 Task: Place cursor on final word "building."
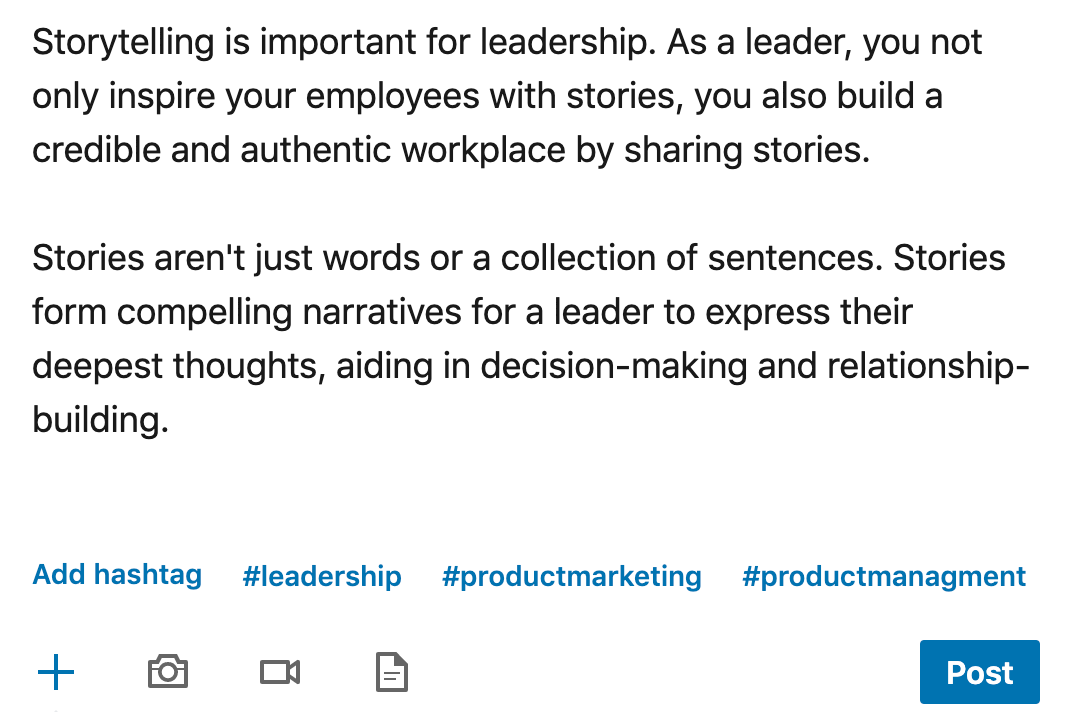[100, 420]
